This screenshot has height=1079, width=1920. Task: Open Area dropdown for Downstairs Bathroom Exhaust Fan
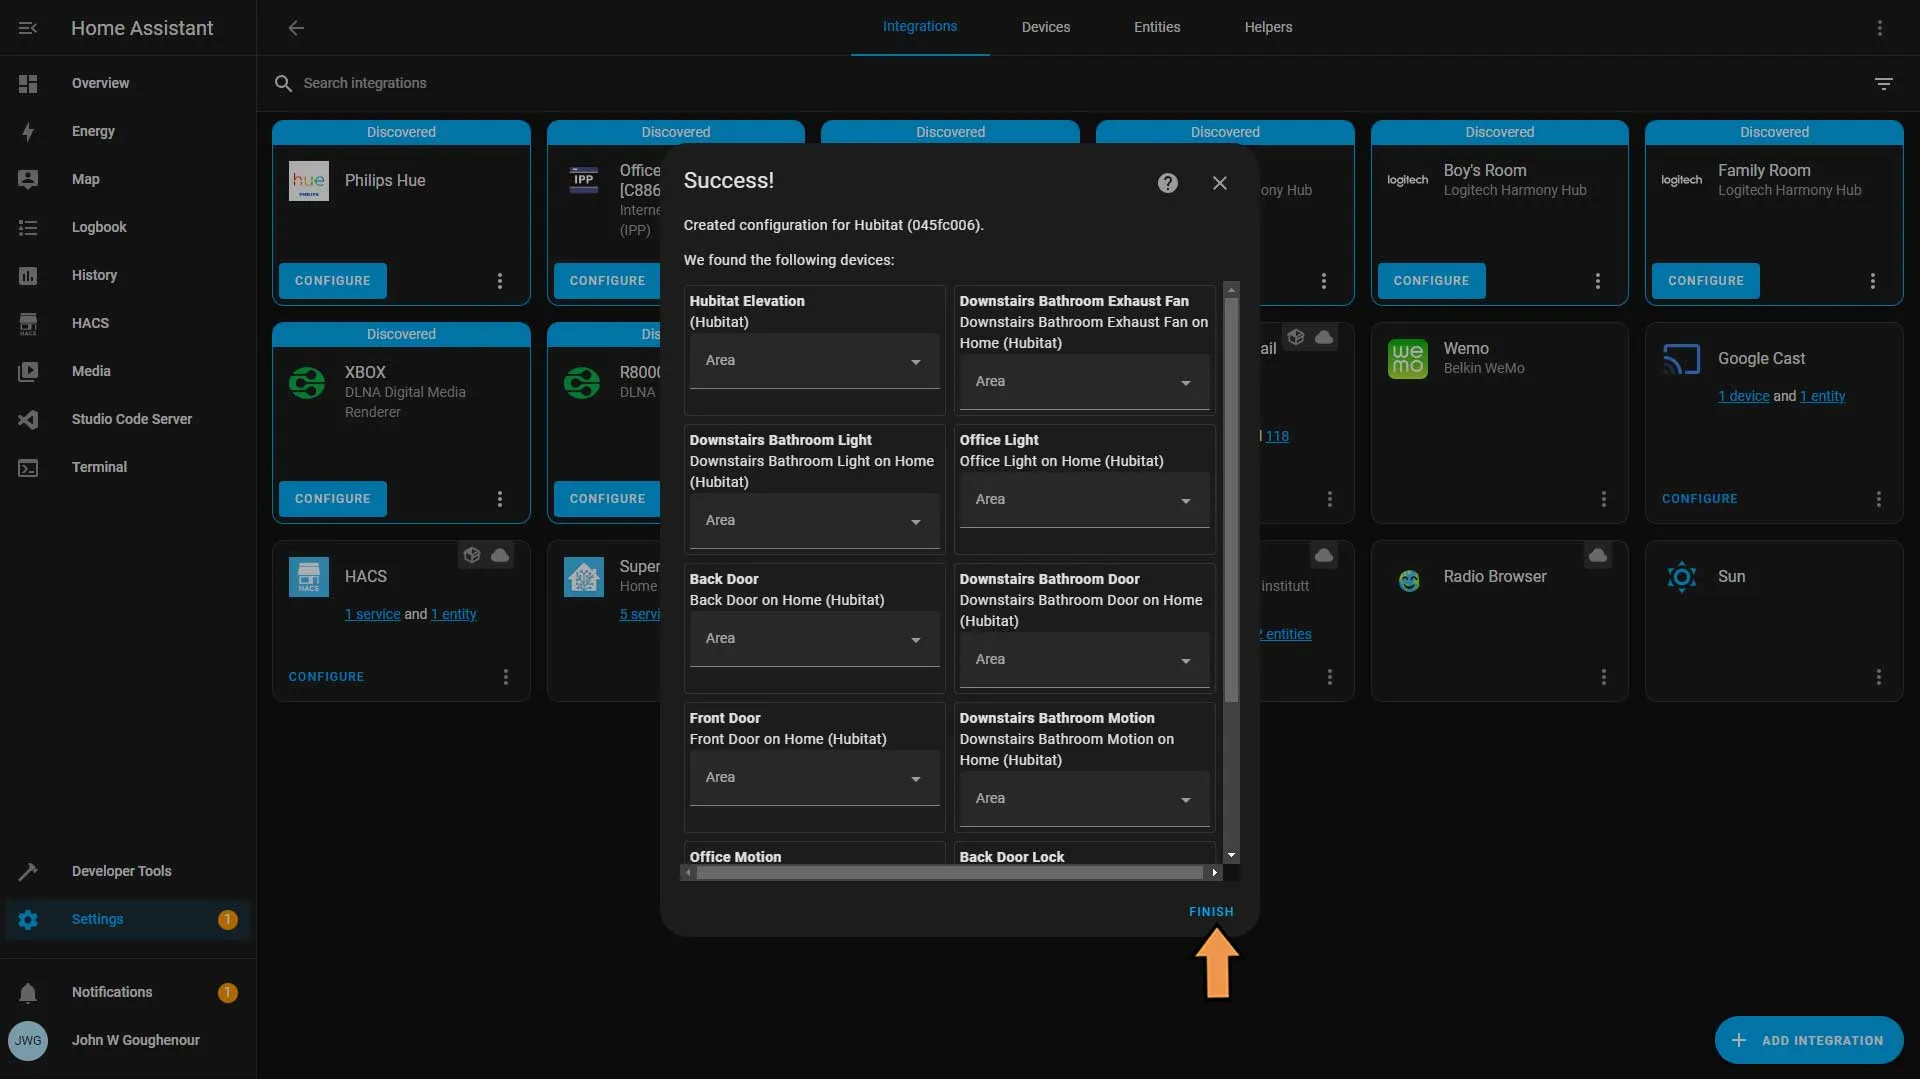tap(1084, 382)
